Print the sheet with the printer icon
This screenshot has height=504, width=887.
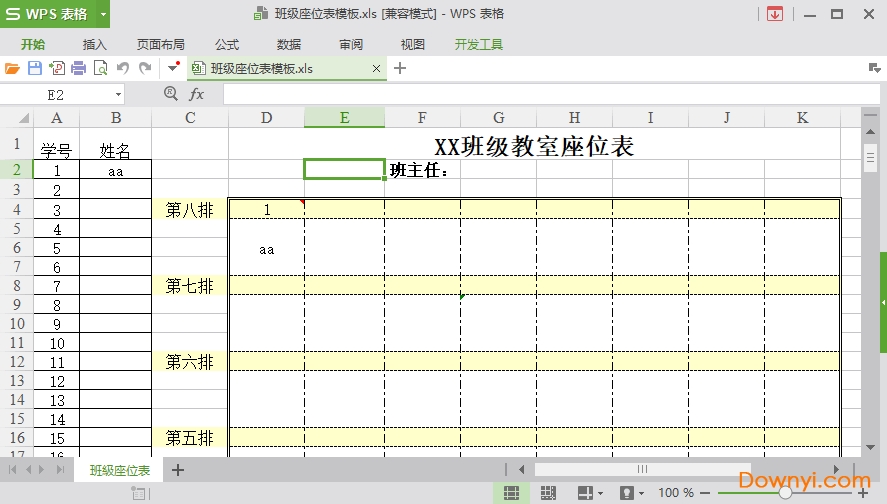79,68
